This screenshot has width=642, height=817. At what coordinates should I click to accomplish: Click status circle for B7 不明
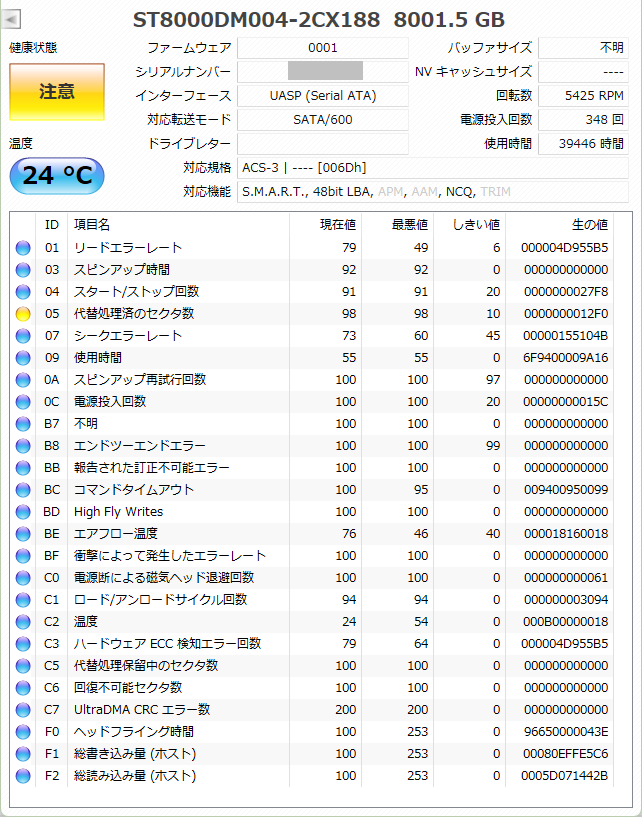[23, 424]
